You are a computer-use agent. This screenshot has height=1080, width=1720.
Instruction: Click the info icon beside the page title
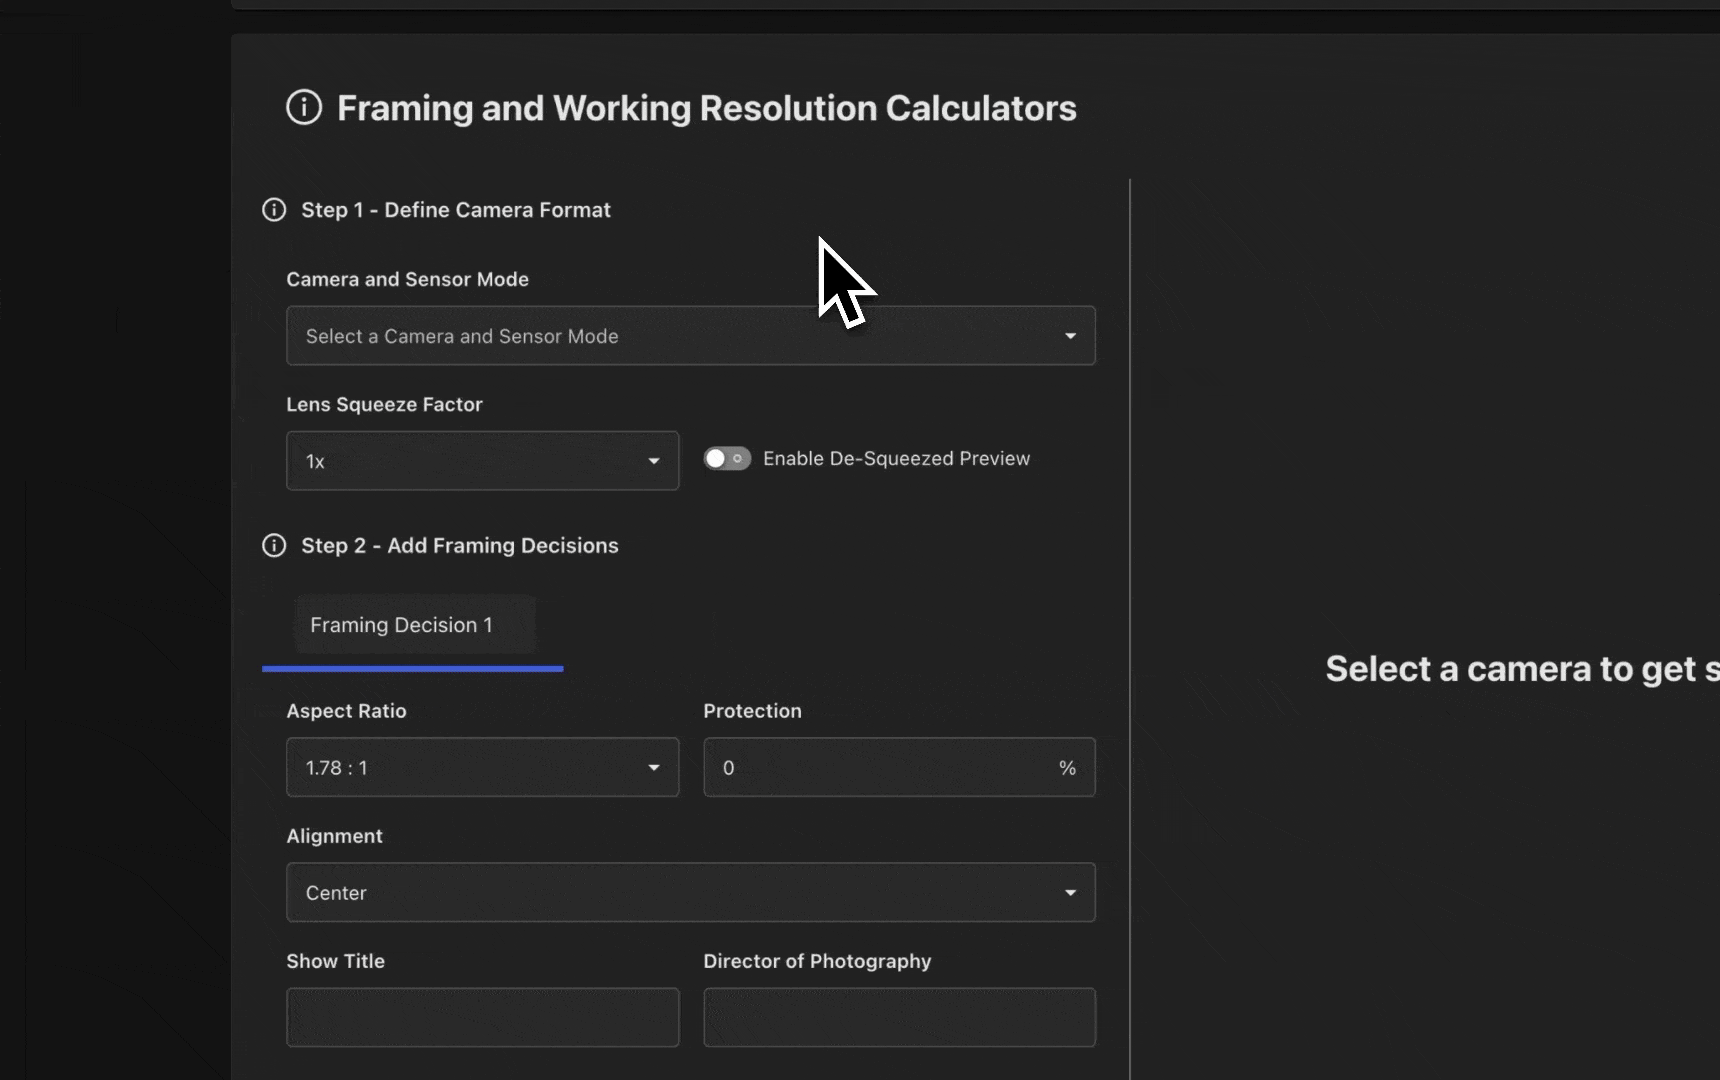(303, 108)
